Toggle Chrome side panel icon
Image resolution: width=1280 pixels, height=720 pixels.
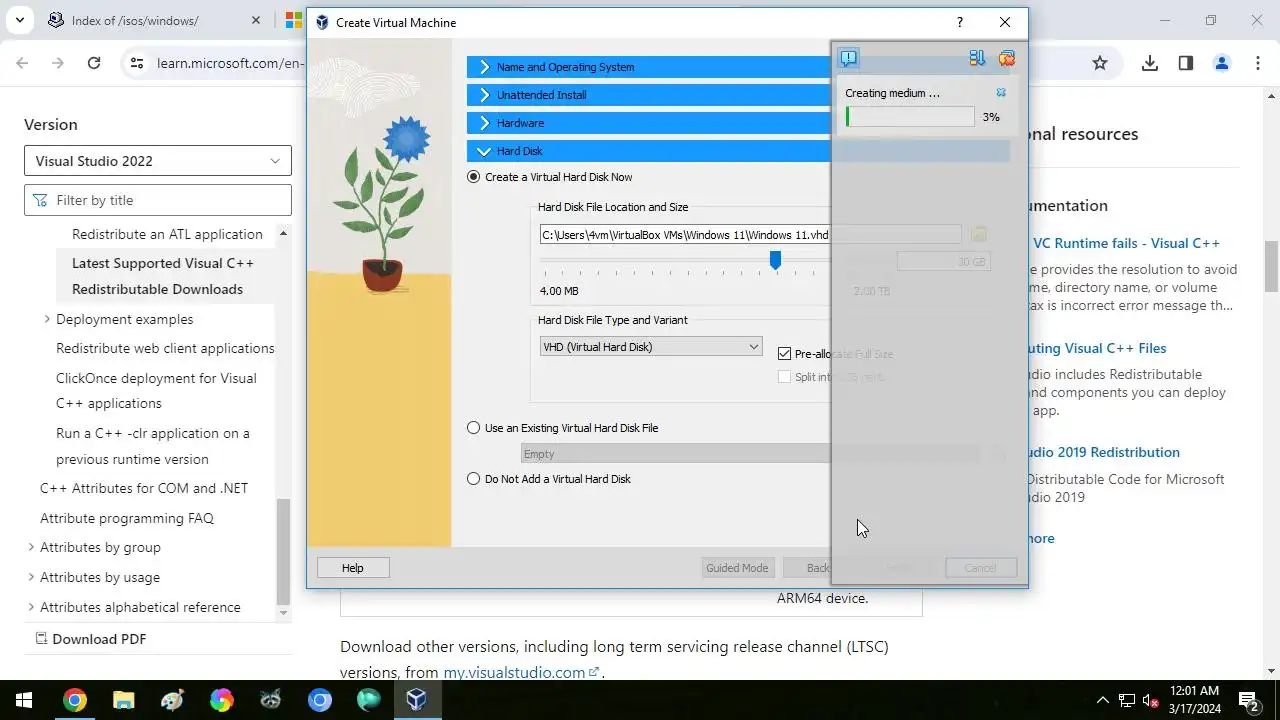pos(1186,63)
